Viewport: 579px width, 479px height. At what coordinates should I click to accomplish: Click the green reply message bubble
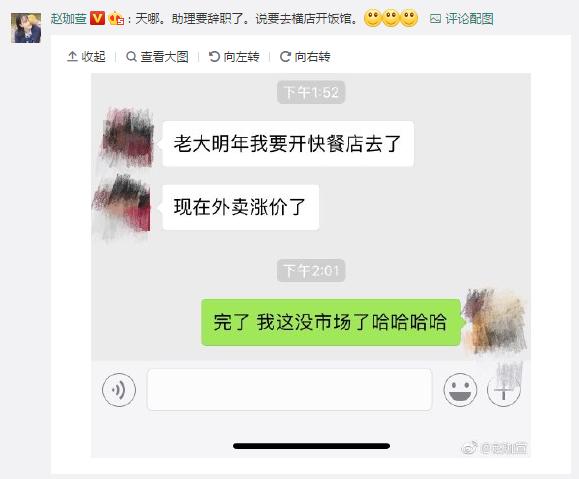tap(331, 322)
